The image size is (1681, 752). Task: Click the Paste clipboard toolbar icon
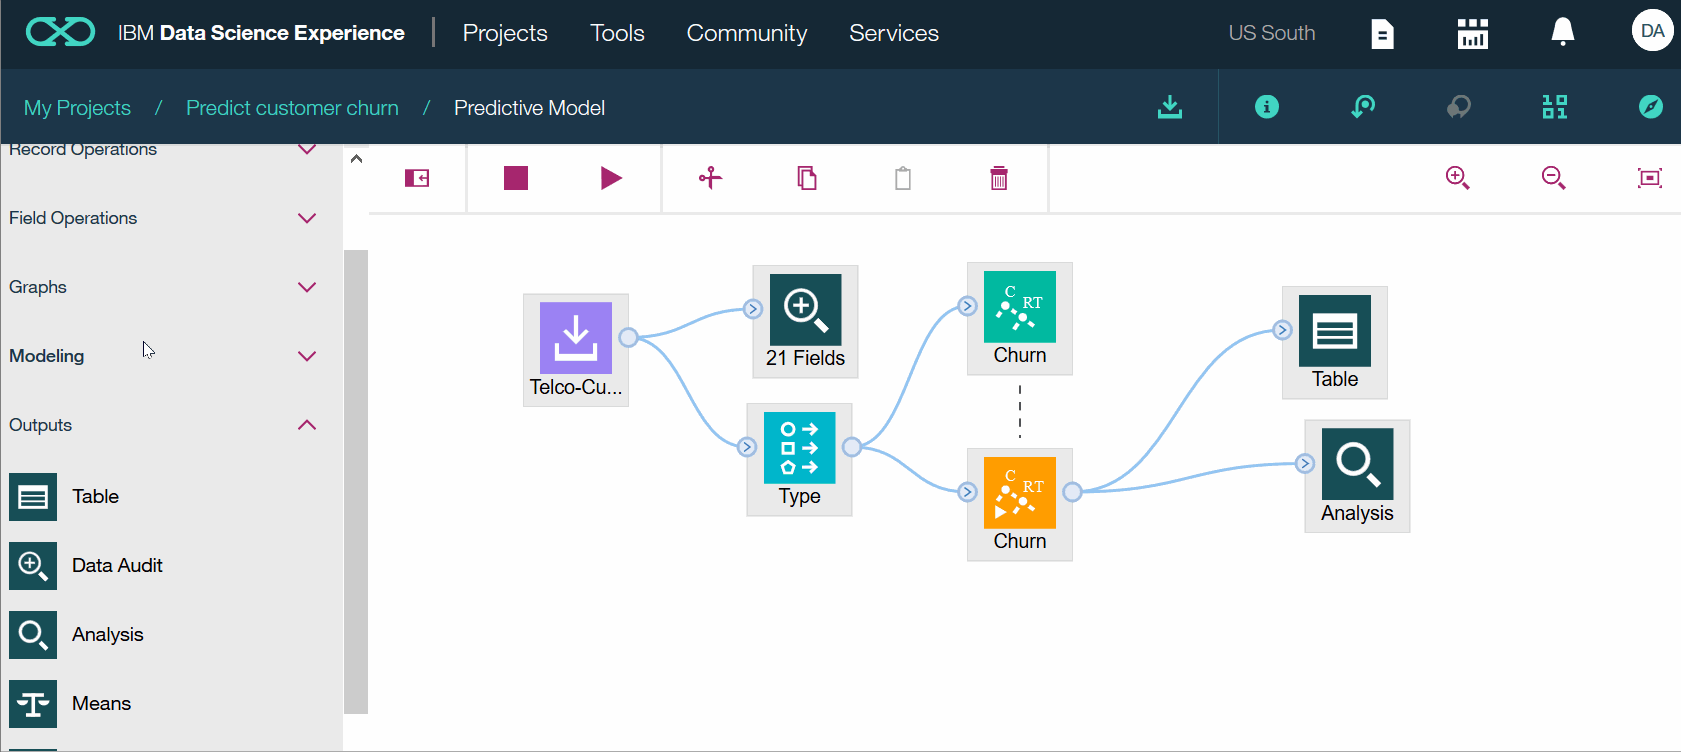[x=903, y=178]
